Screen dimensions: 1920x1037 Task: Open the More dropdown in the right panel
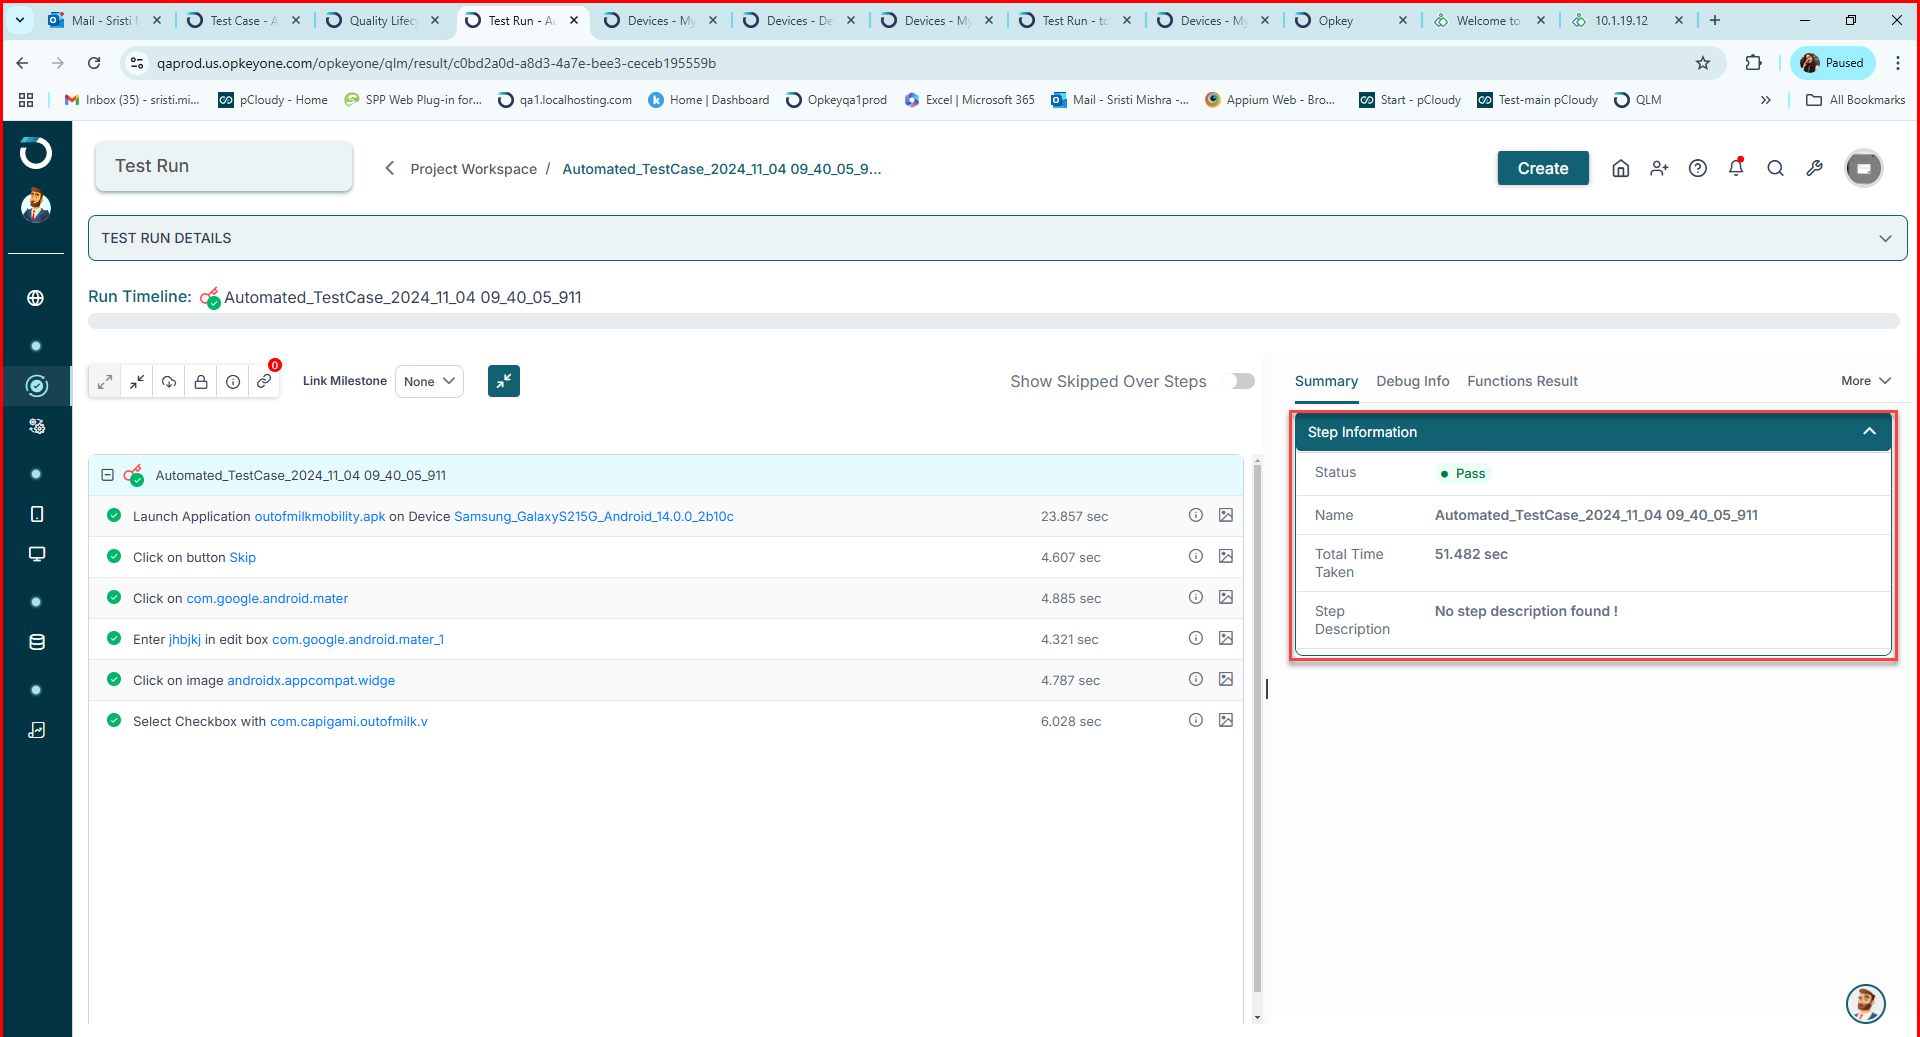[1866, 381]
